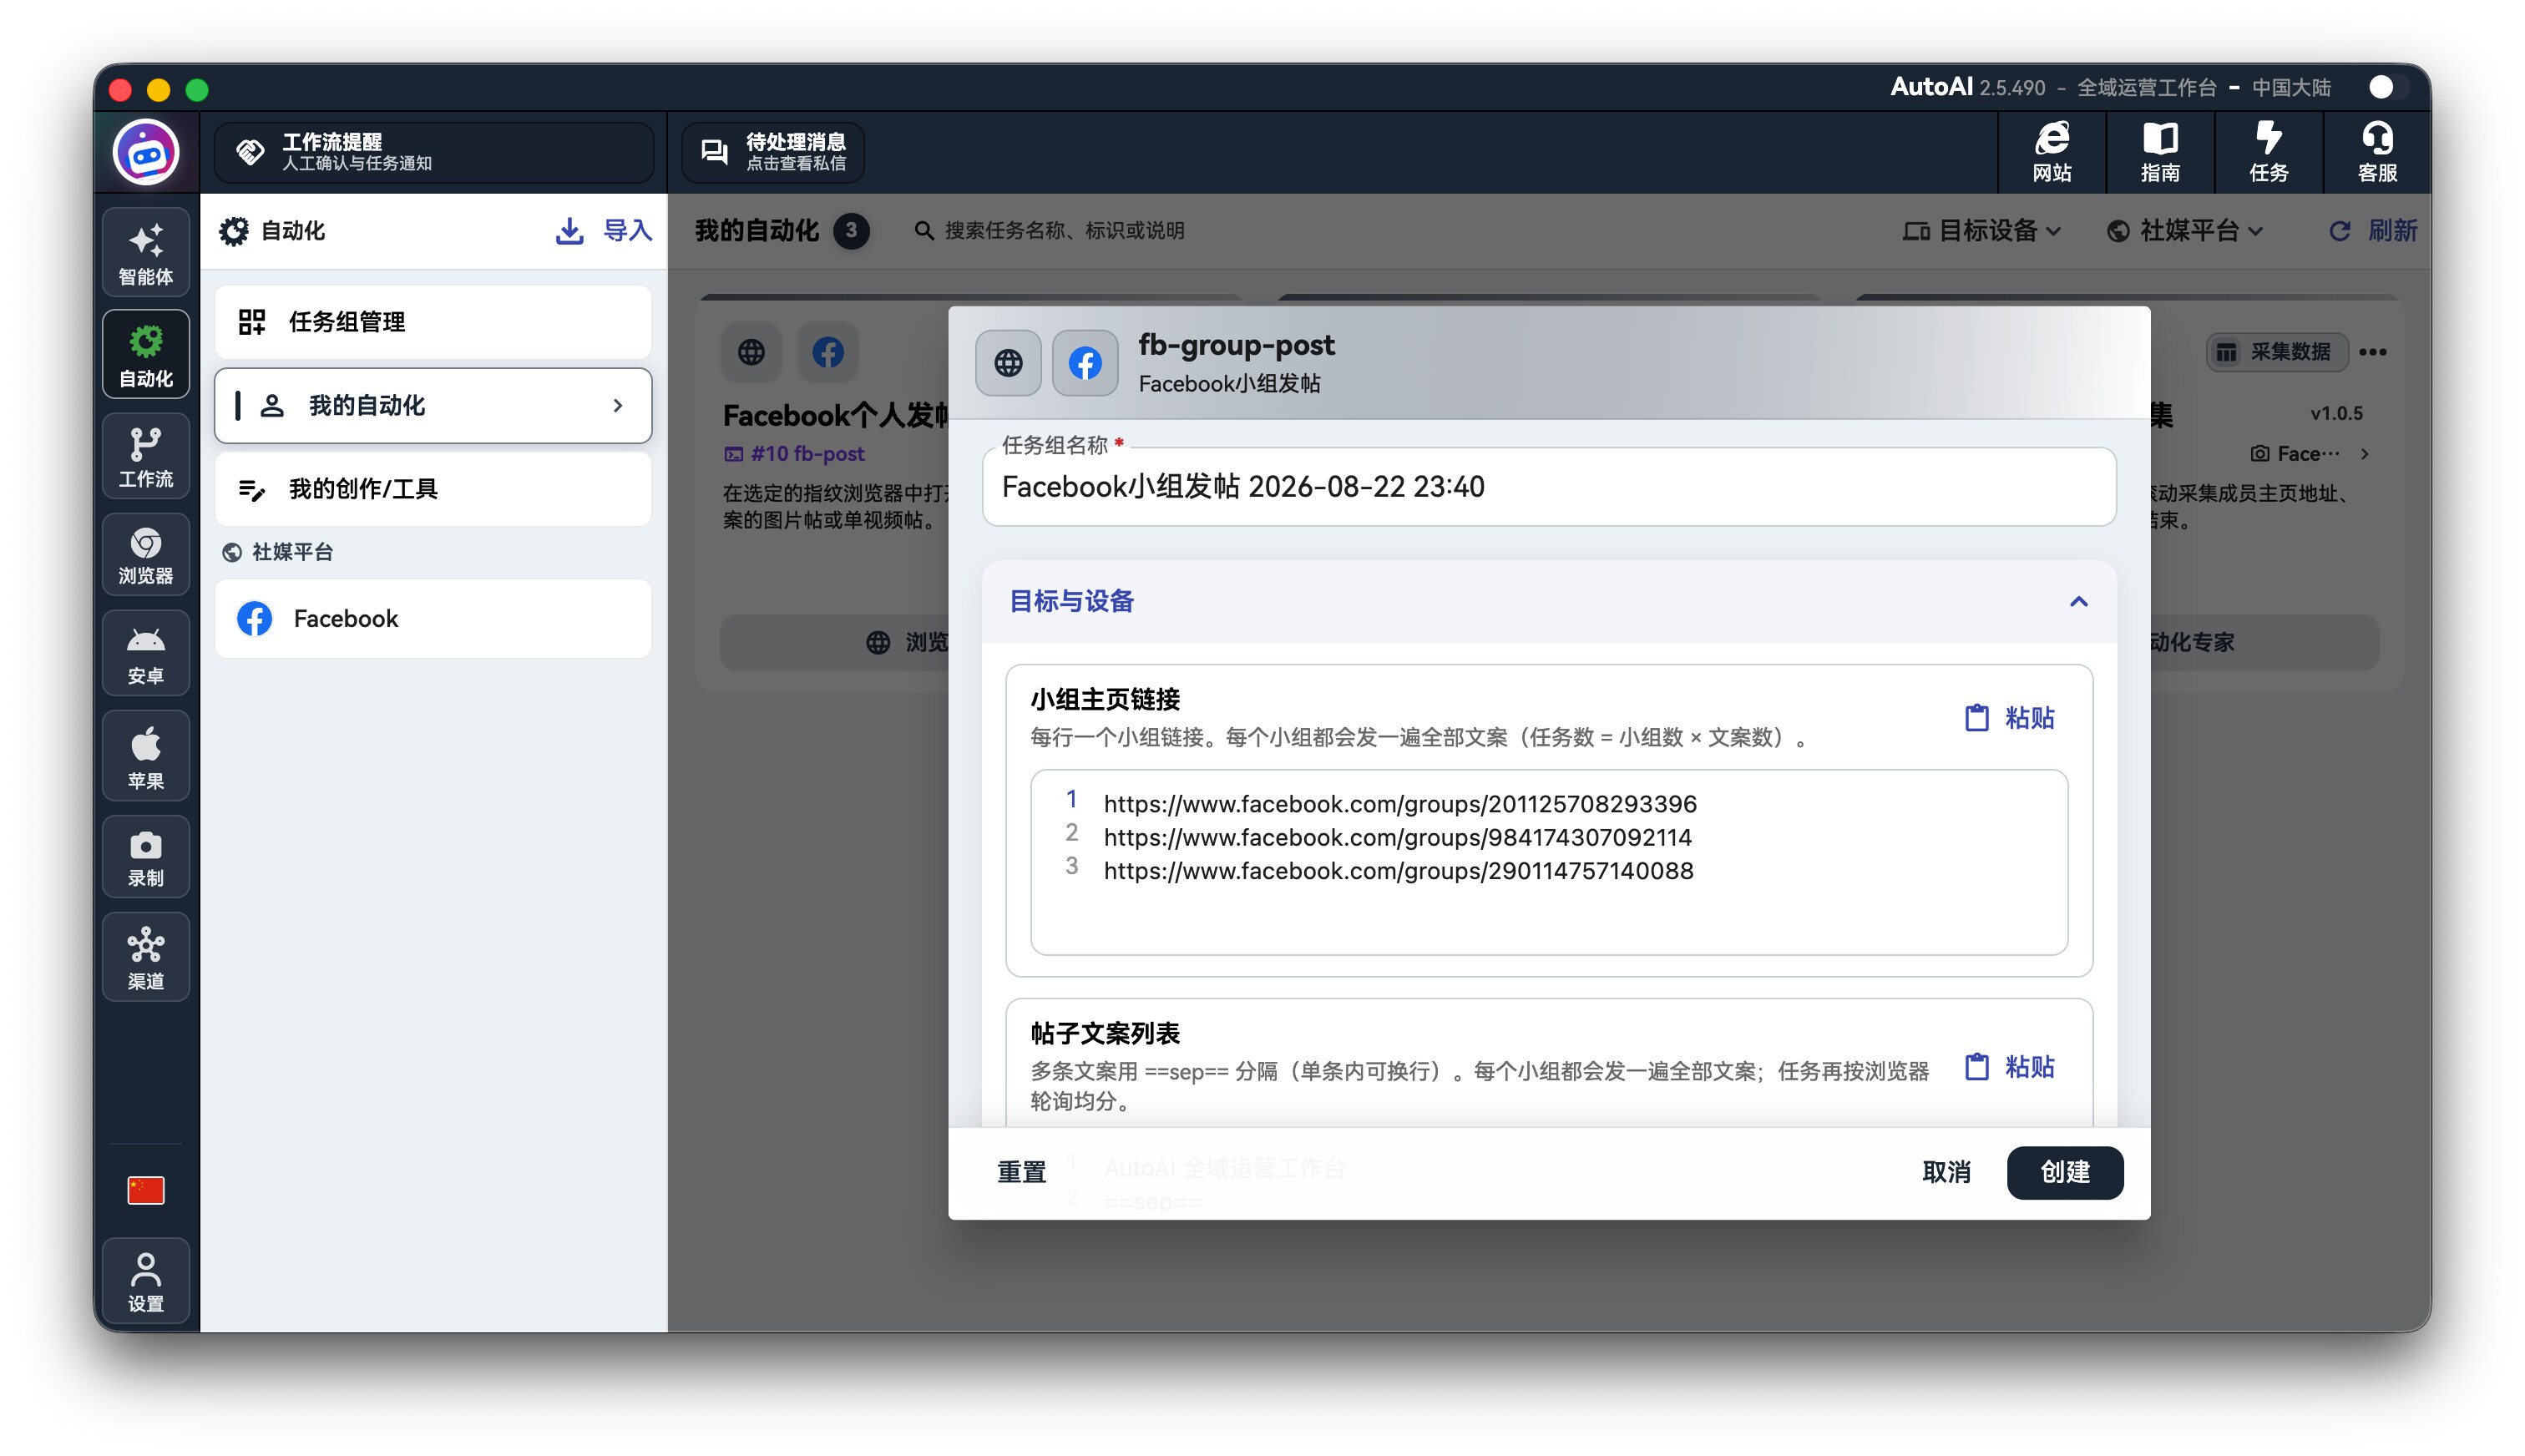
Task: Click the 采集数据 button
Action: [x=2276, y=352]
